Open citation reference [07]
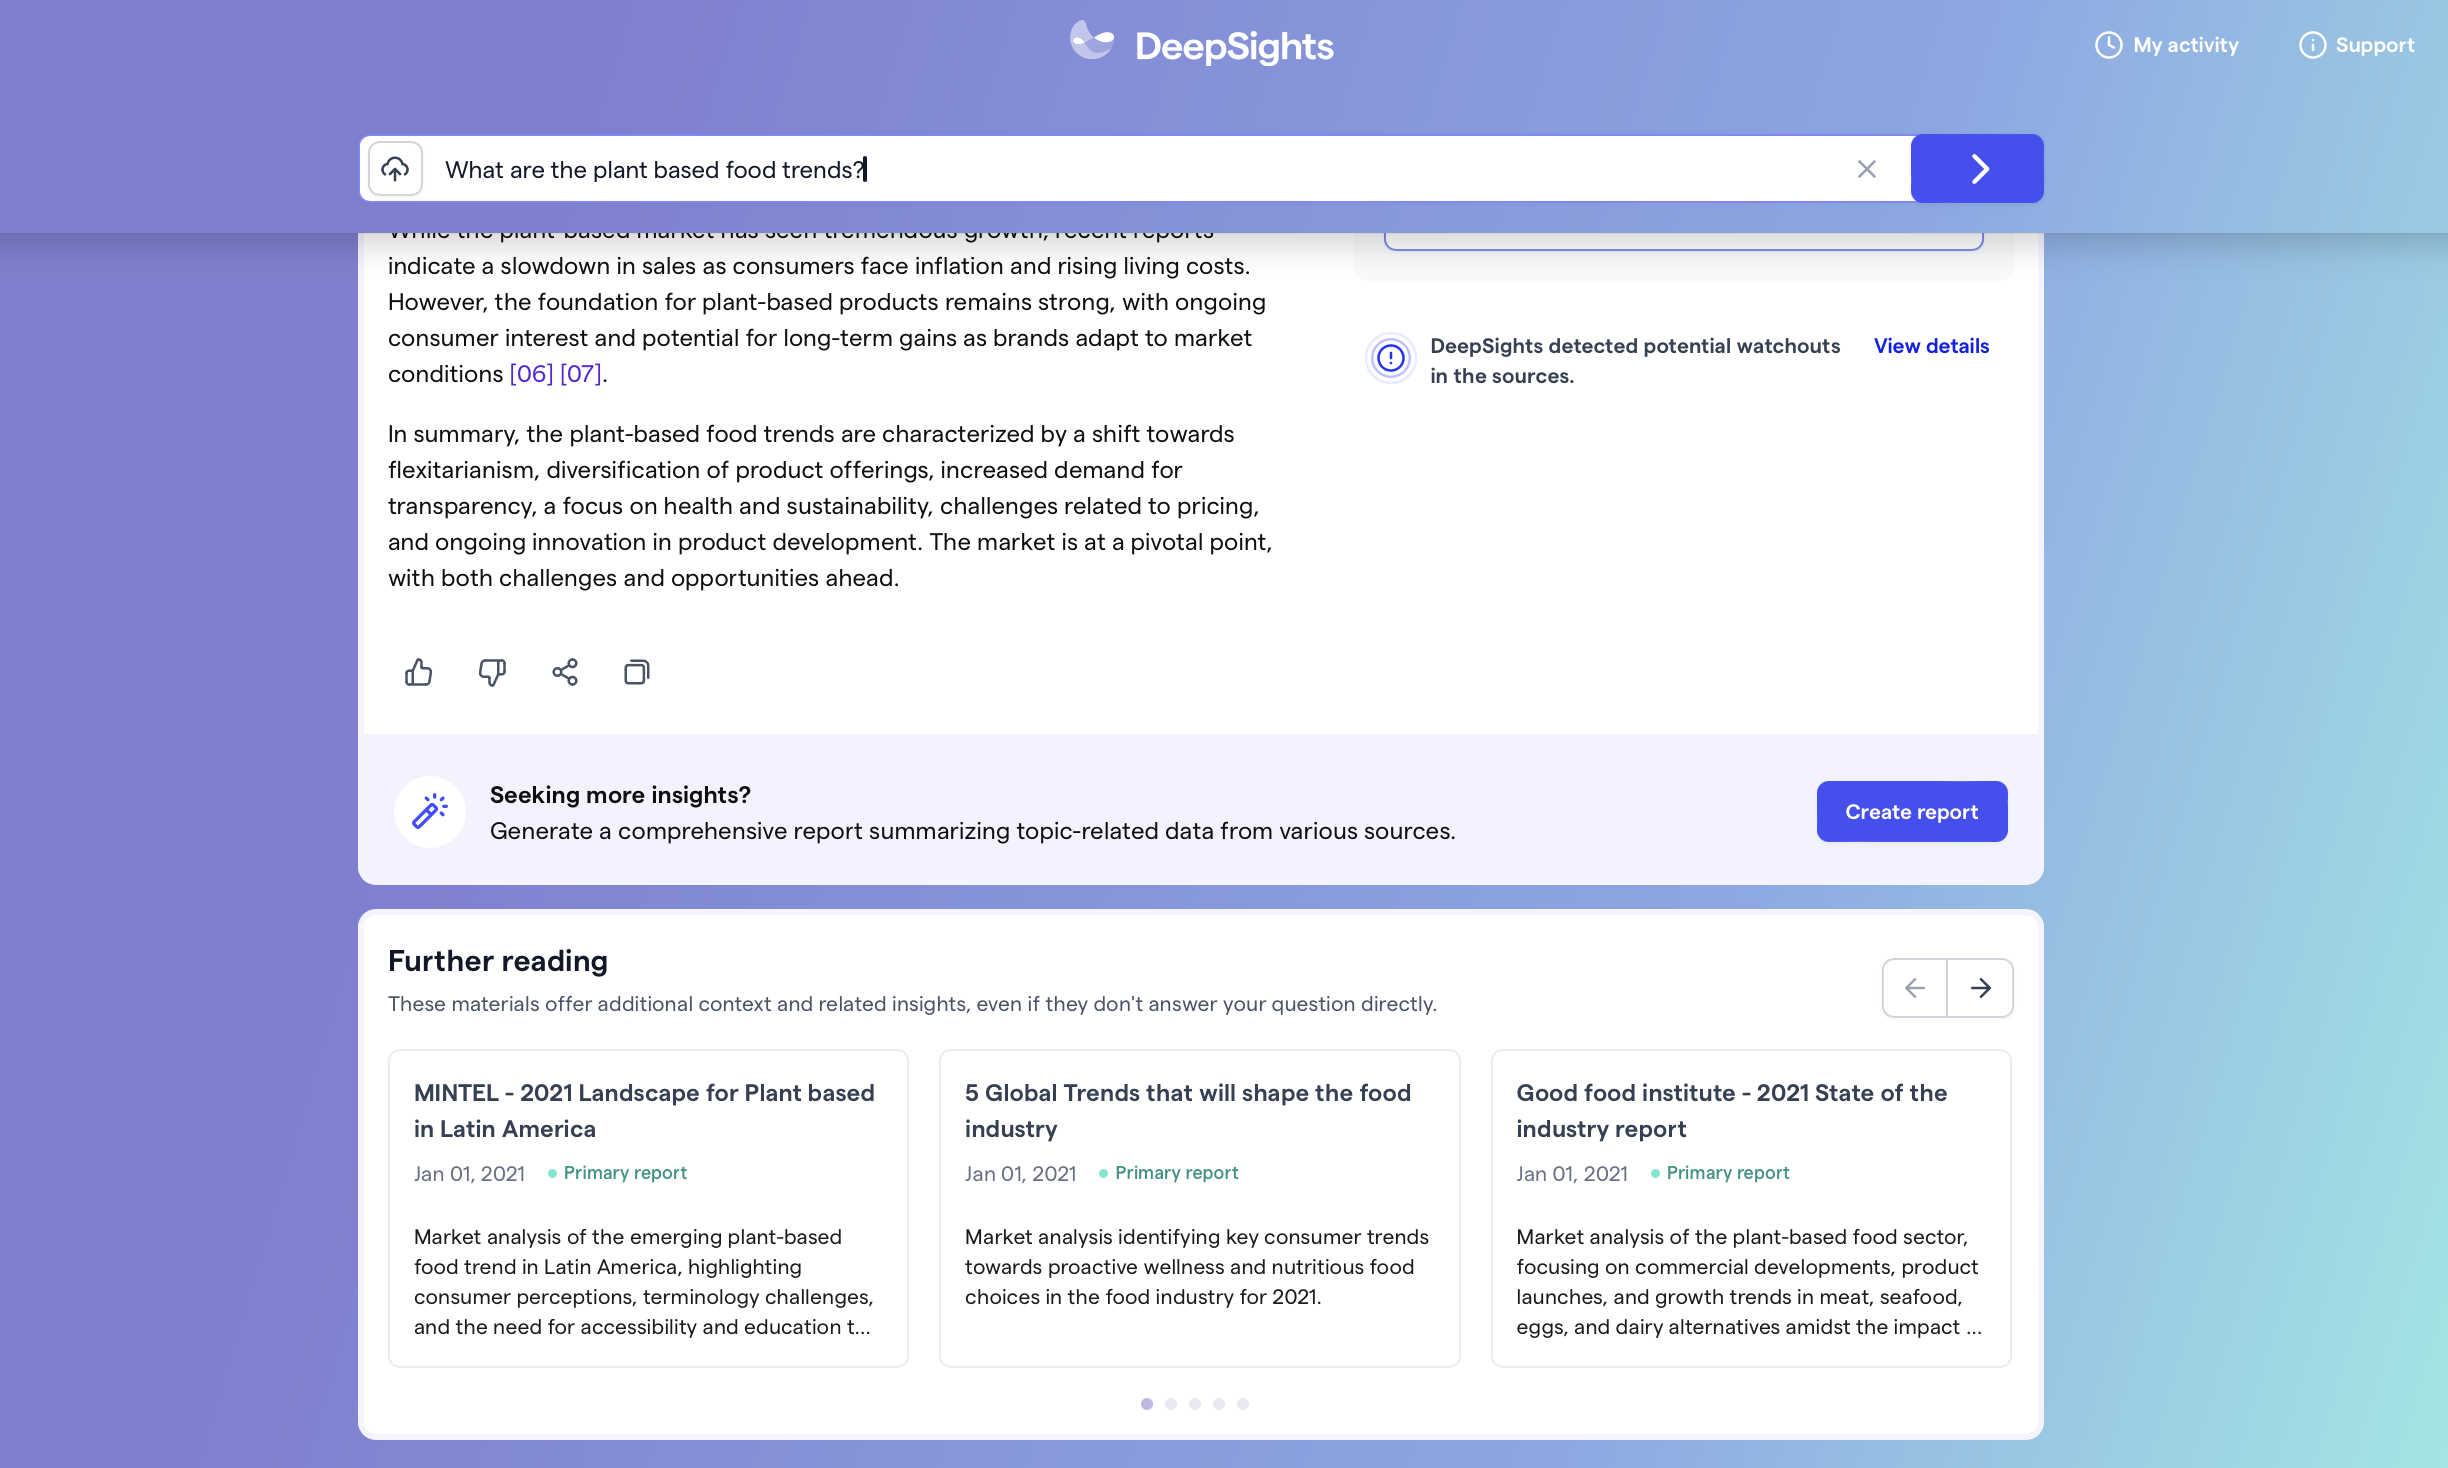Image resolution: width=2448 pixels, height=1468 pixels. pyautogui.click(x=581, y=374)
